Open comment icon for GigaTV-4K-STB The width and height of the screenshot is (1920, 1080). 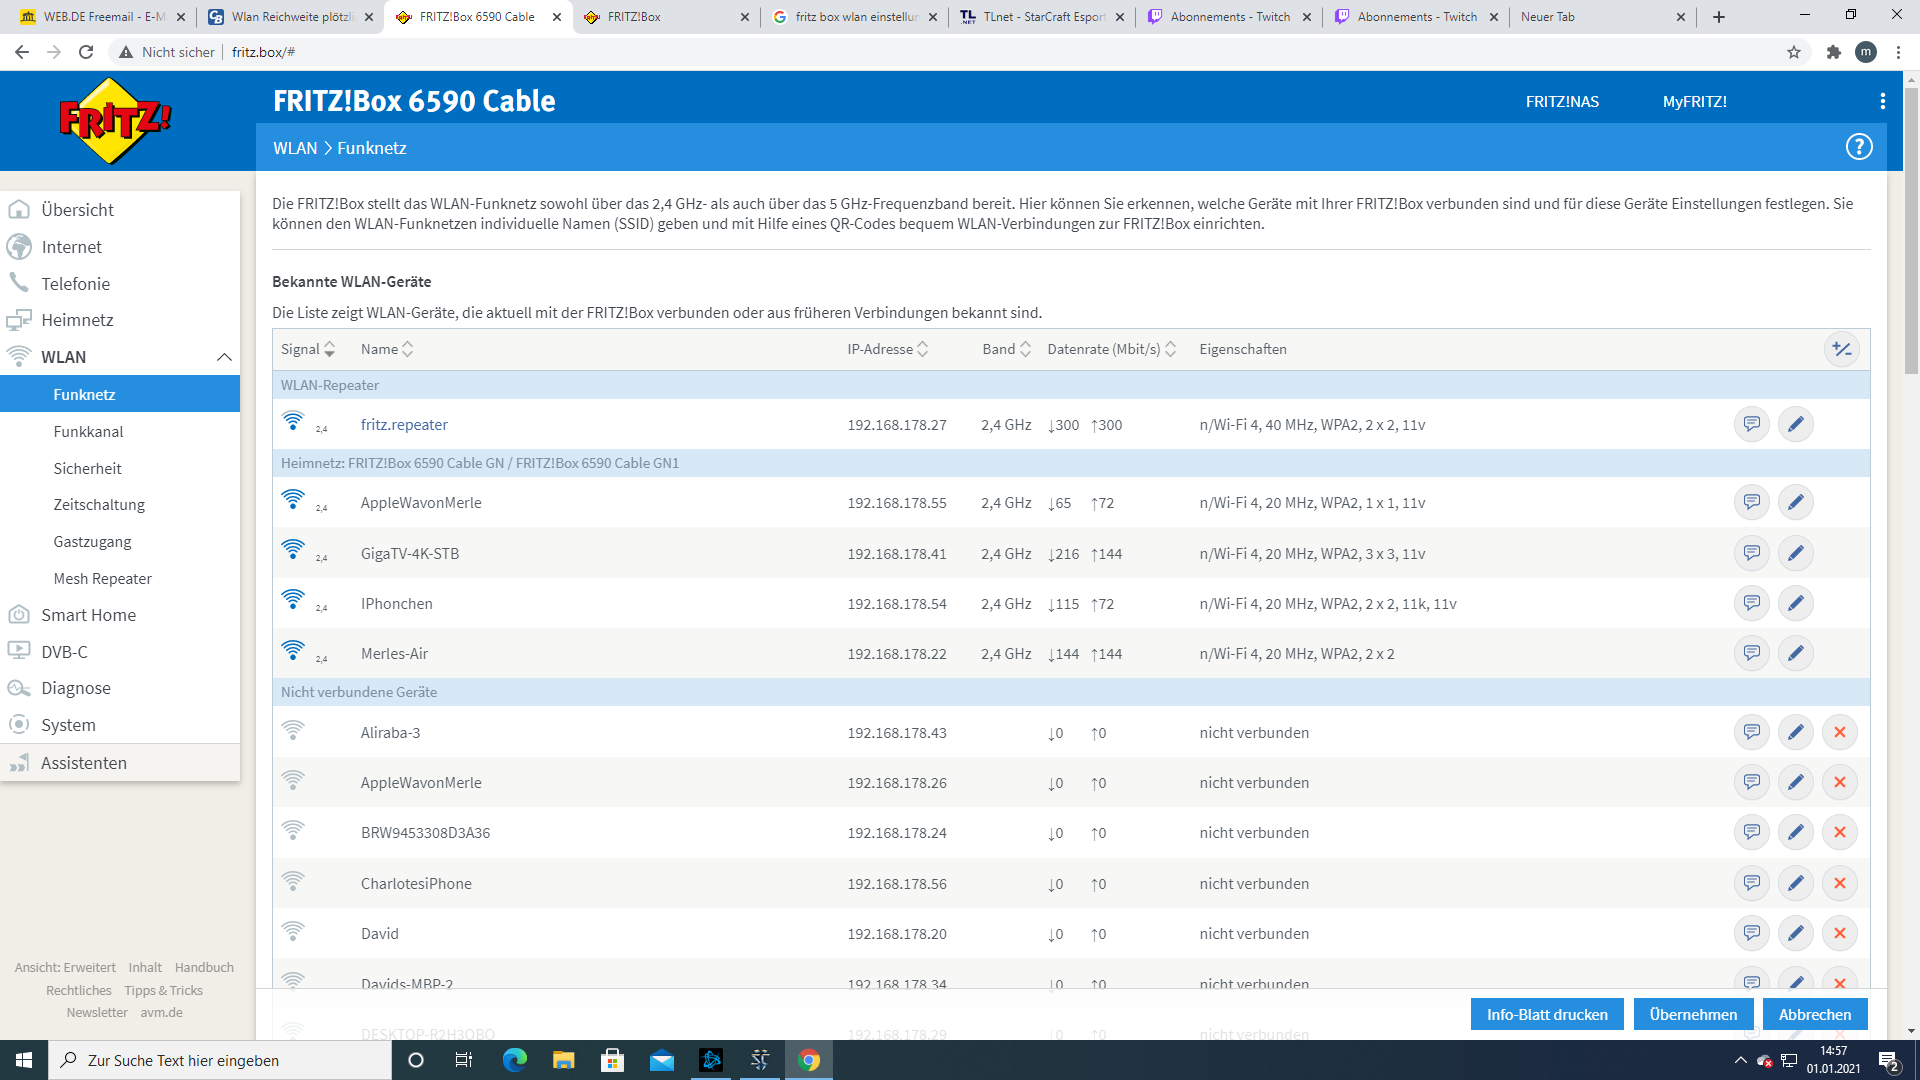[1751, 553]
